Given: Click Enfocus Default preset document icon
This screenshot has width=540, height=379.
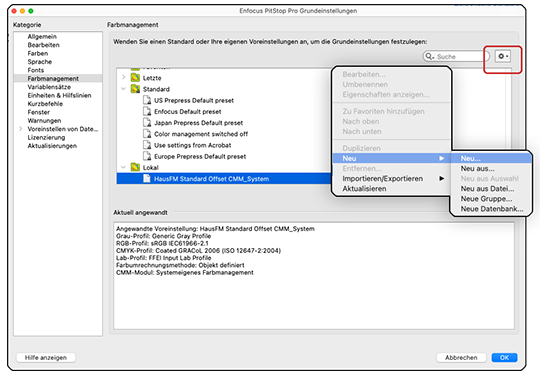Looking at the screenshot, I should pyautogui.click(x=147, y=112).
